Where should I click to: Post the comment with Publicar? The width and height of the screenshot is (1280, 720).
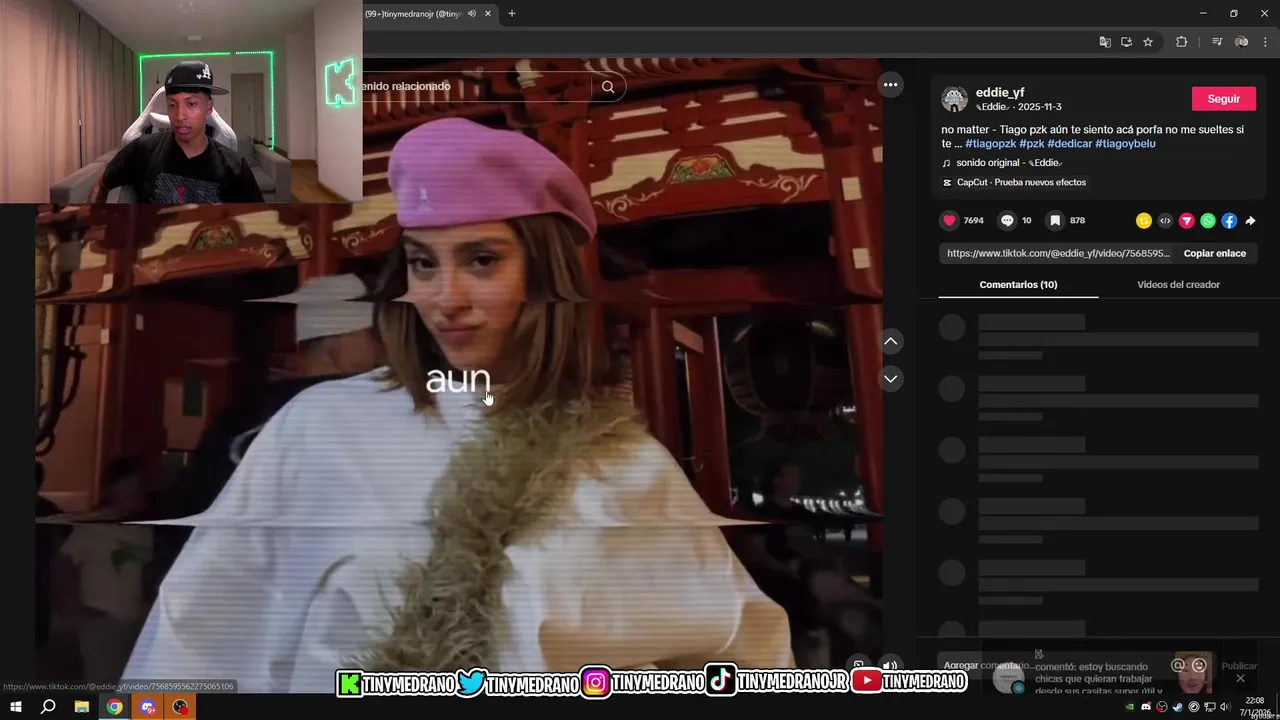tap(1239, 666)
